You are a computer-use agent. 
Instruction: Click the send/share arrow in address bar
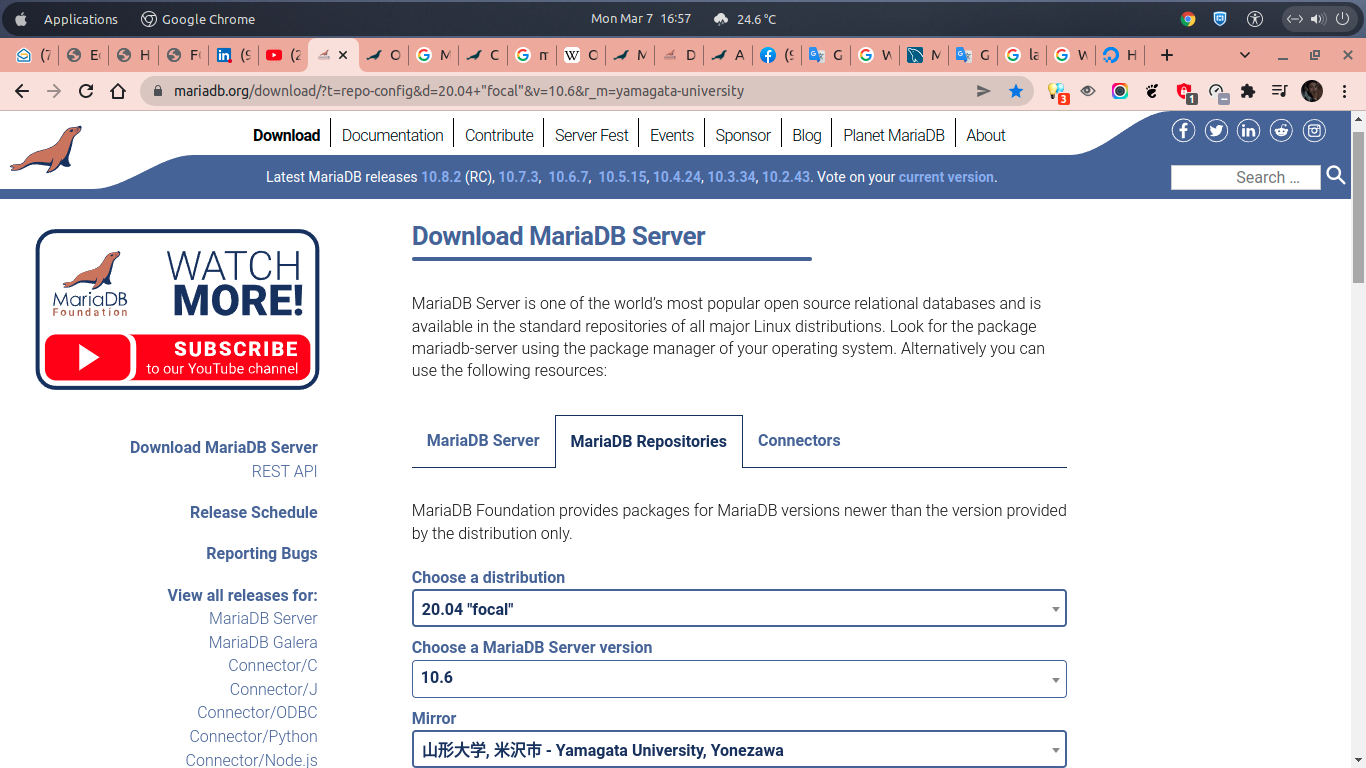pyautogui.click(x=984, y=91)
